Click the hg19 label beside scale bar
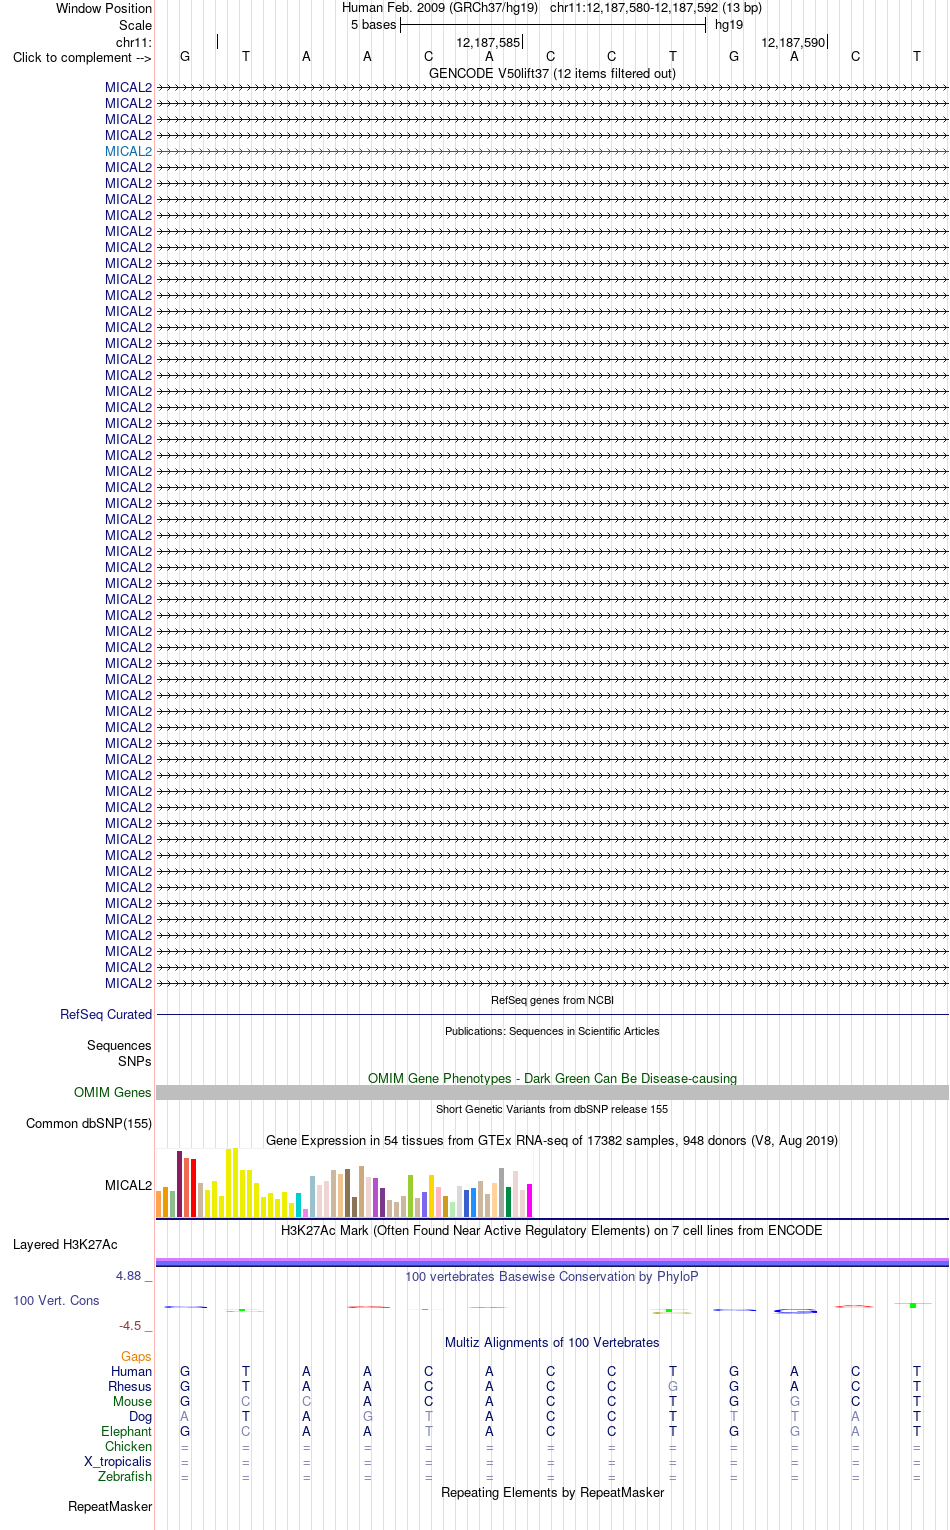 pos(729,25)
